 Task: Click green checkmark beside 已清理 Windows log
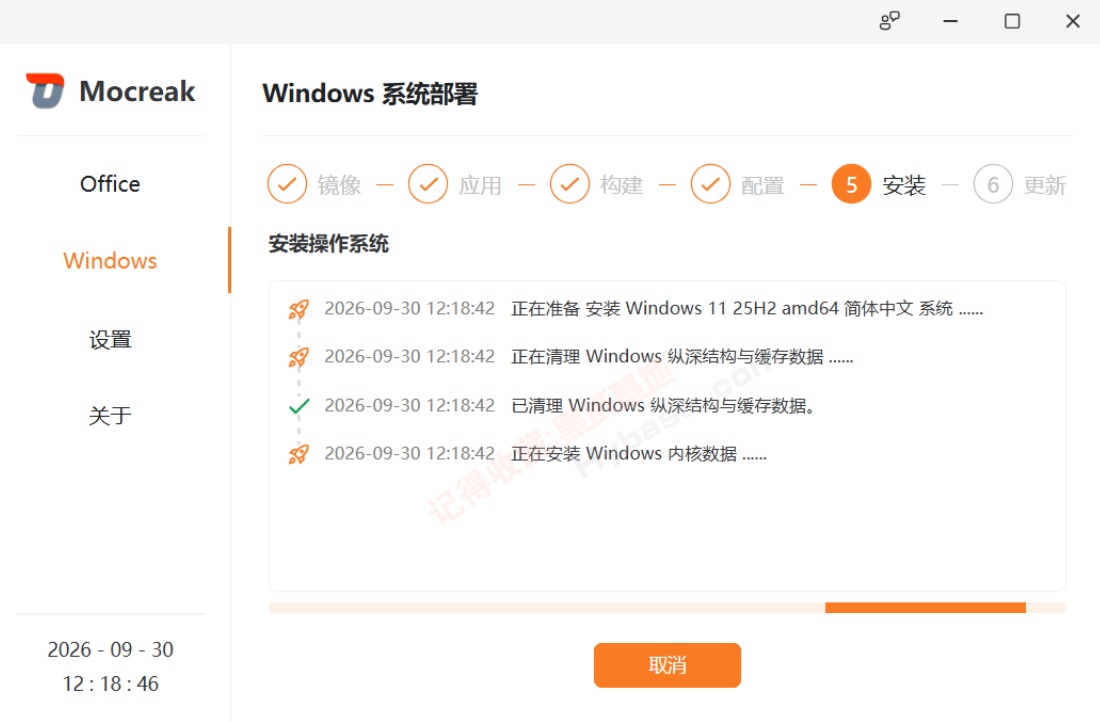(x=299, y=406)
